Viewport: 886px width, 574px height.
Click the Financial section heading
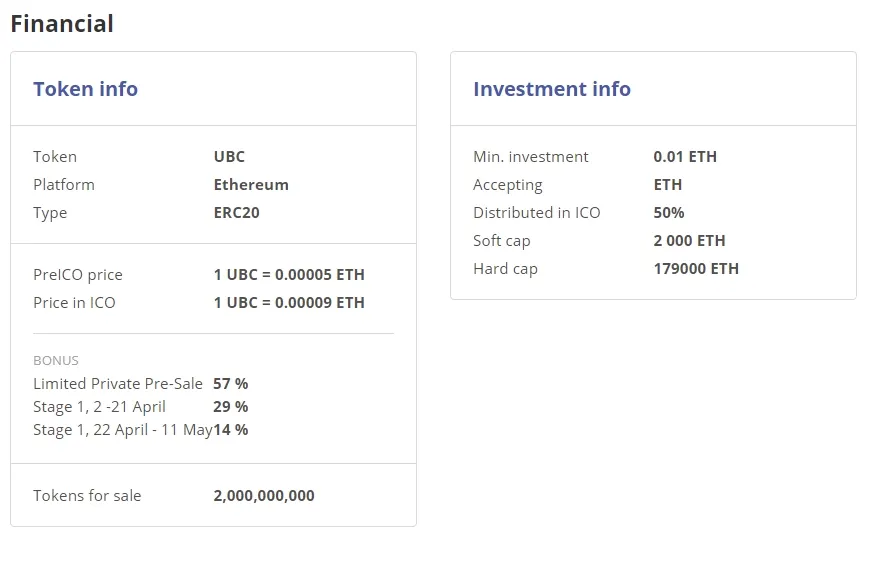[62, 24]
